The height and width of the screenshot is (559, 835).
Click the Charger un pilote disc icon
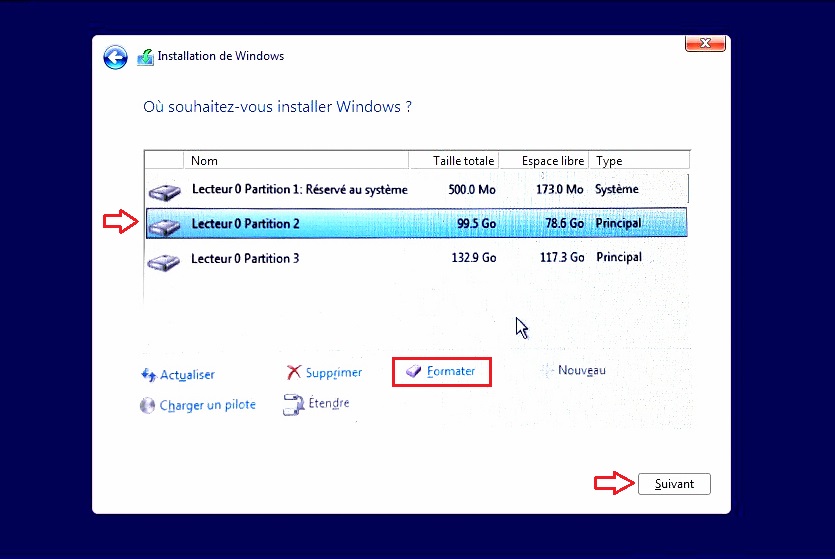click(147, 405)
